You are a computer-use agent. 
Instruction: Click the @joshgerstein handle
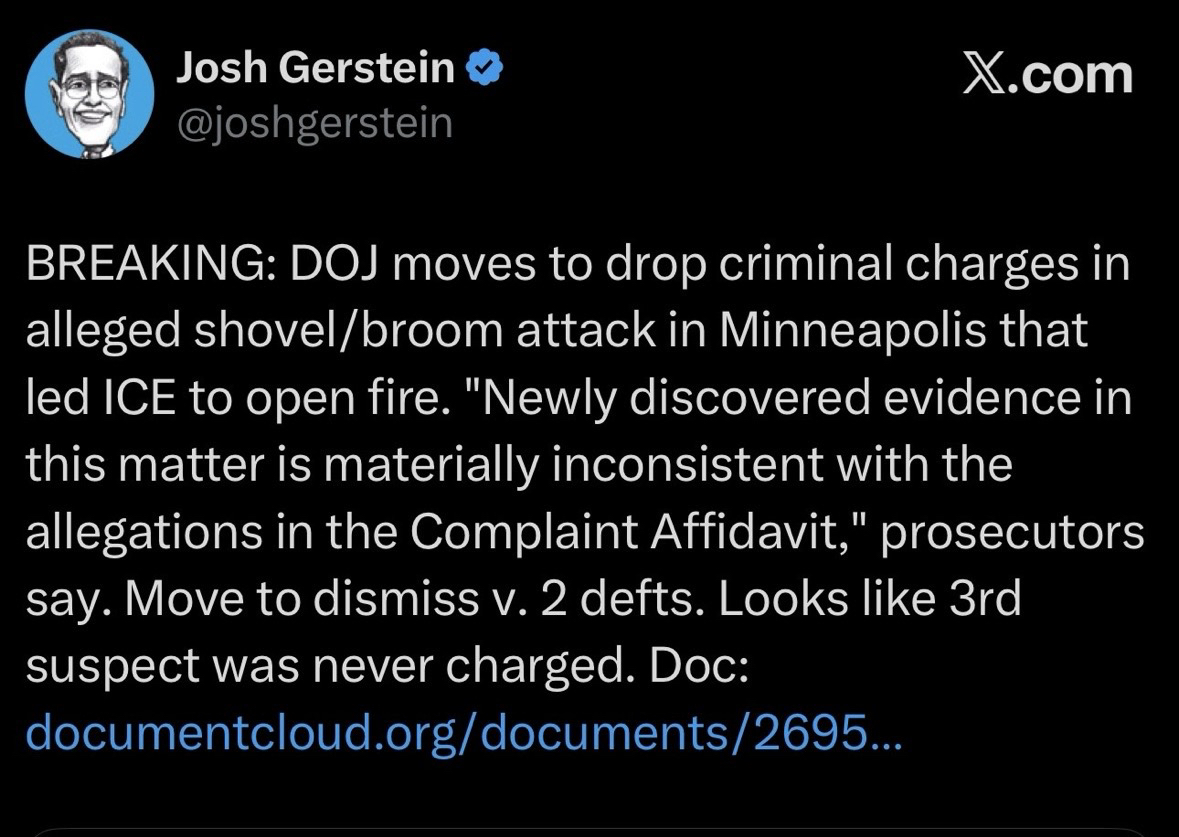[x=314, y=124]
